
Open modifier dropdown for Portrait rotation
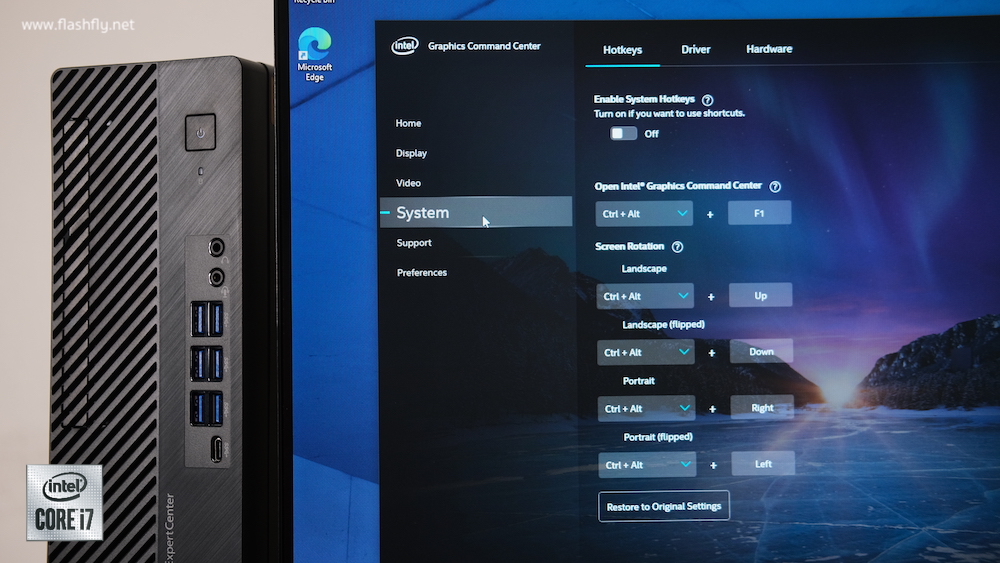[647, 408]
